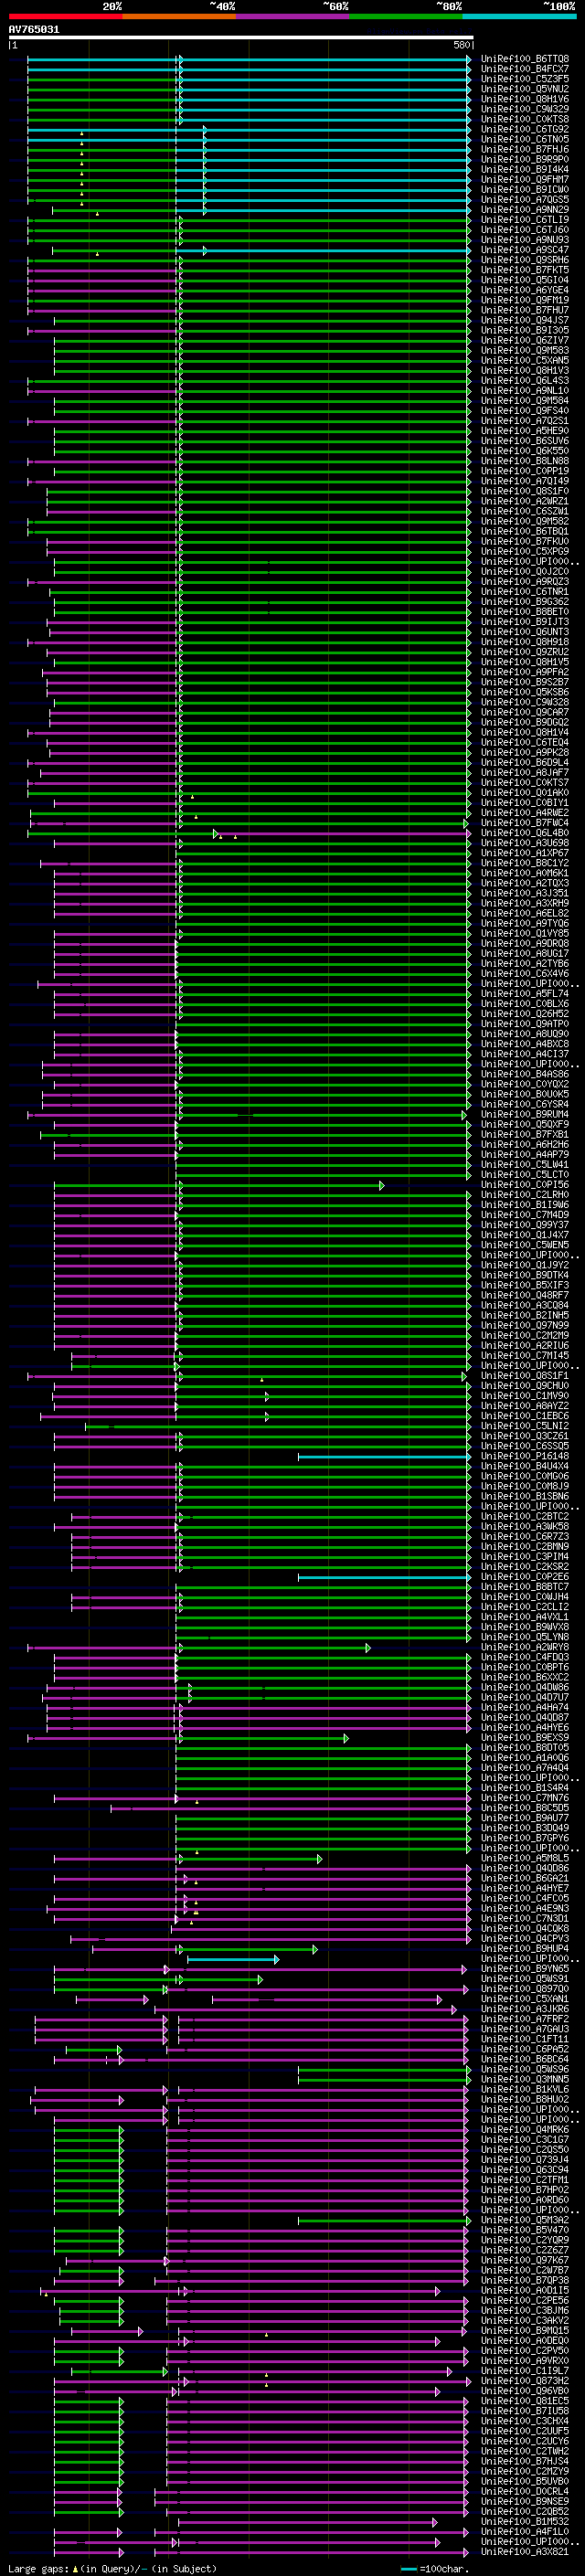The width and height of the screenshot is (585, 2576).
Task: Select the UniRef100_C5XPG9 label
Action: coord(525,551)
